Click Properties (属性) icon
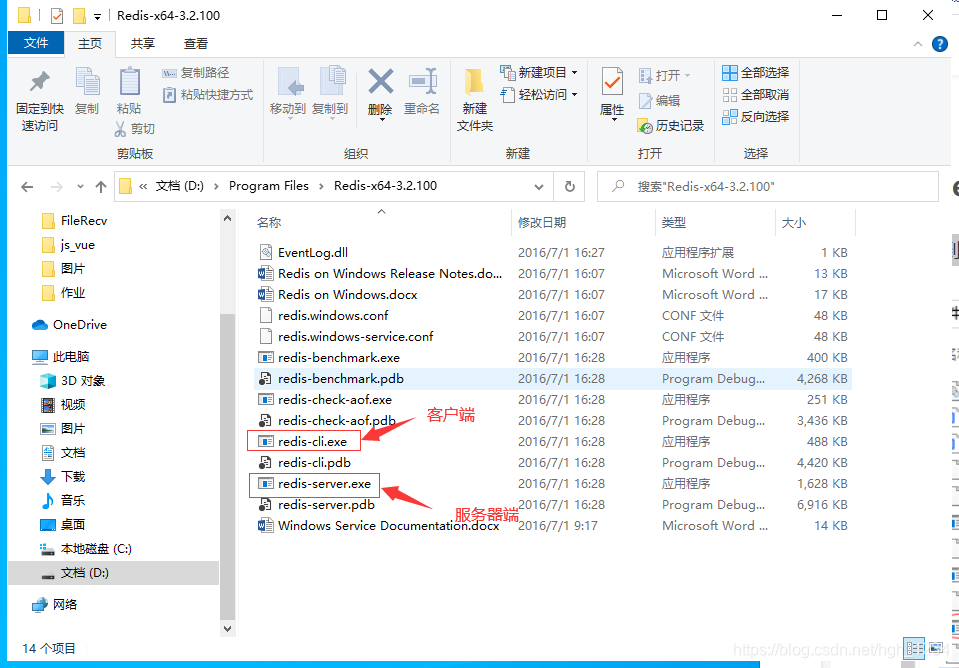 pos(612,82)
